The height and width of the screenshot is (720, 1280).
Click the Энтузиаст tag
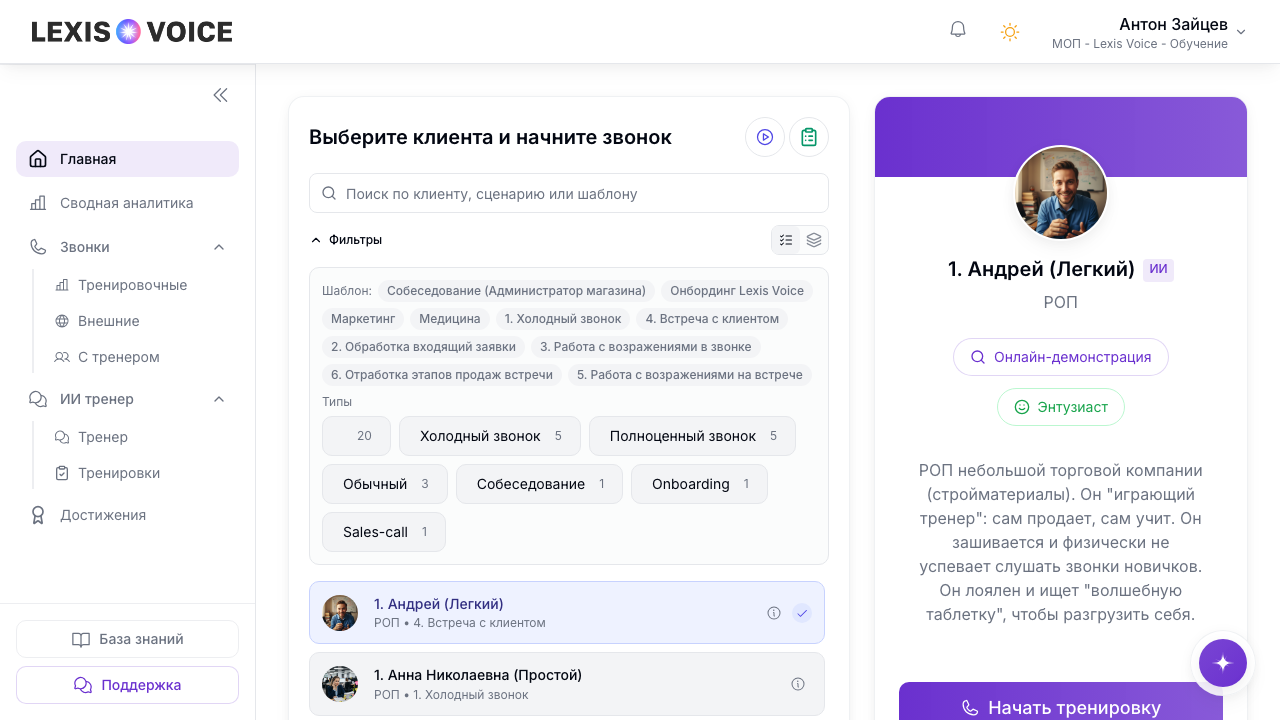click(x=1061, y=407)
